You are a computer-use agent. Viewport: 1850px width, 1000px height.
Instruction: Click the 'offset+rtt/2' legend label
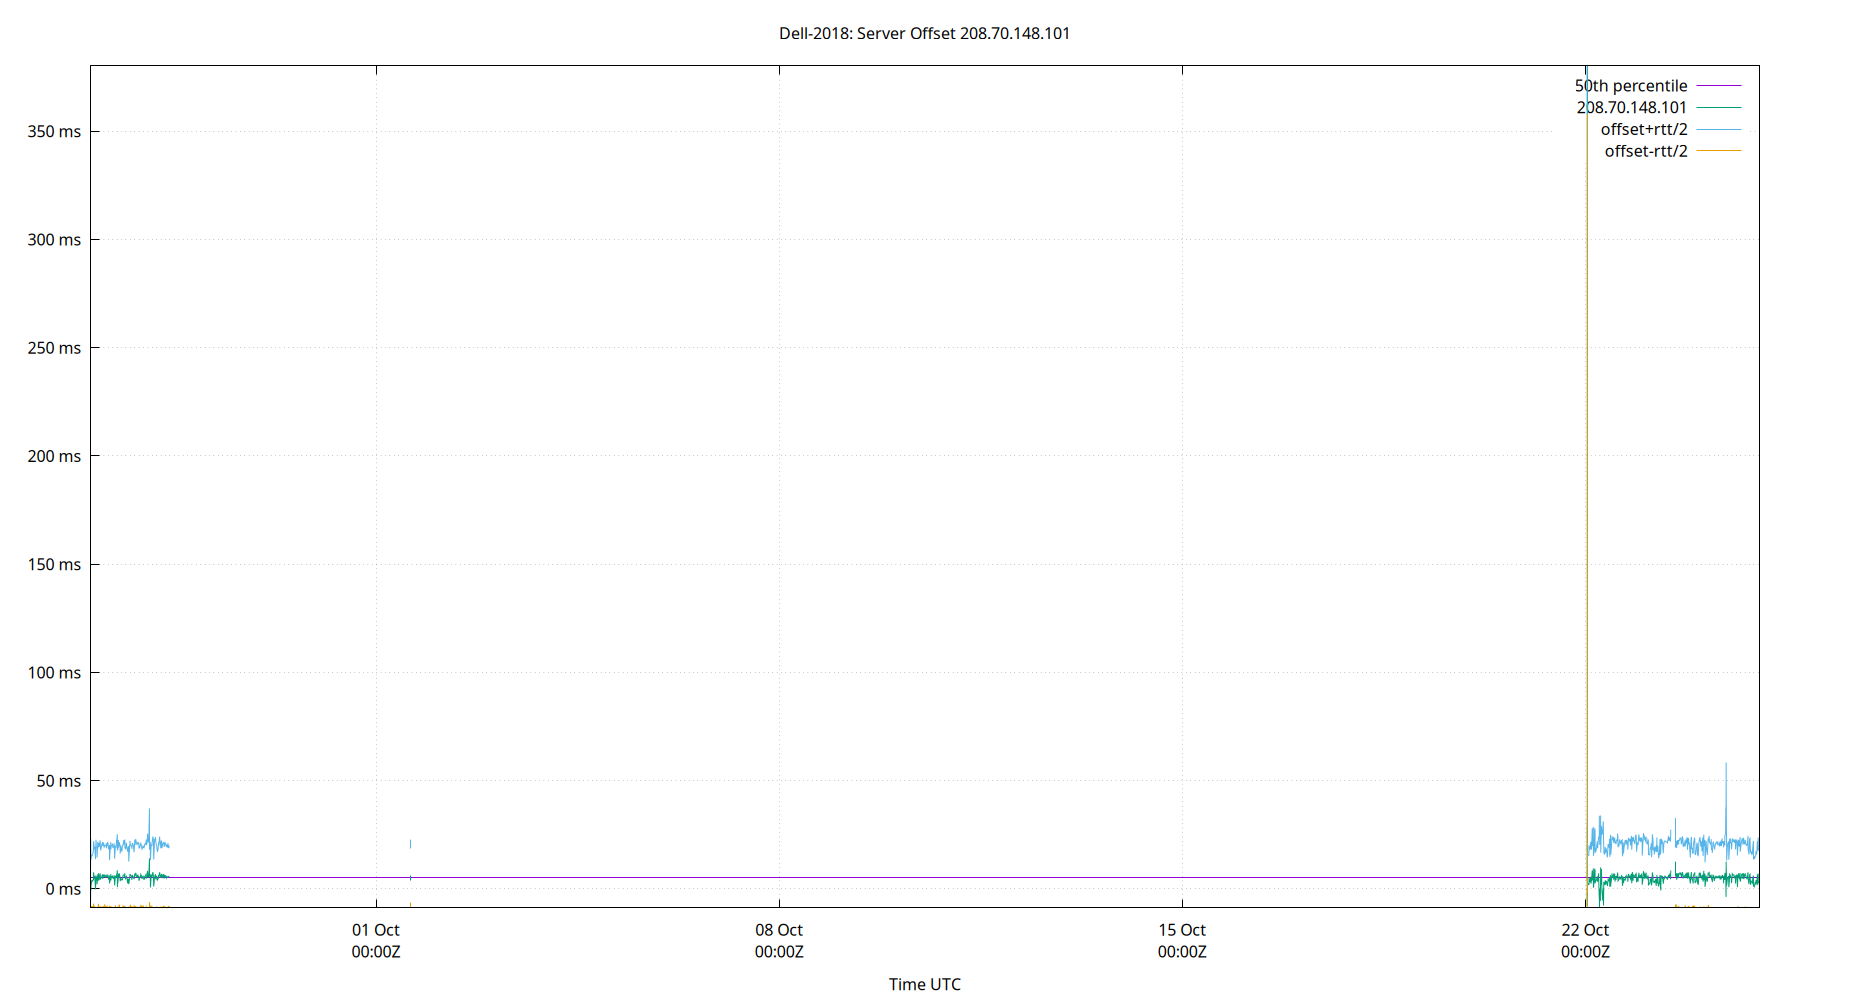pos(1644,130)
